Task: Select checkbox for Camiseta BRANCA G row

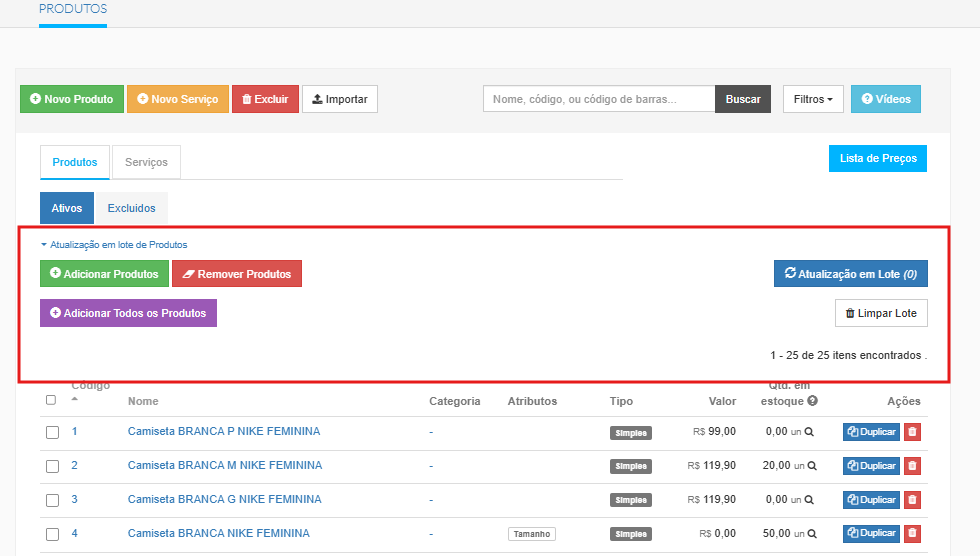Action: (x=53, y=500)
